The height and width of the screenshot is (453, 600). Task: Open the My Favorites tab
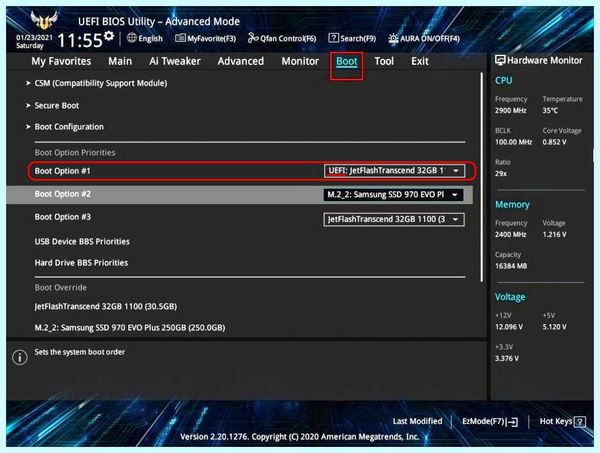tap(61, 61)
